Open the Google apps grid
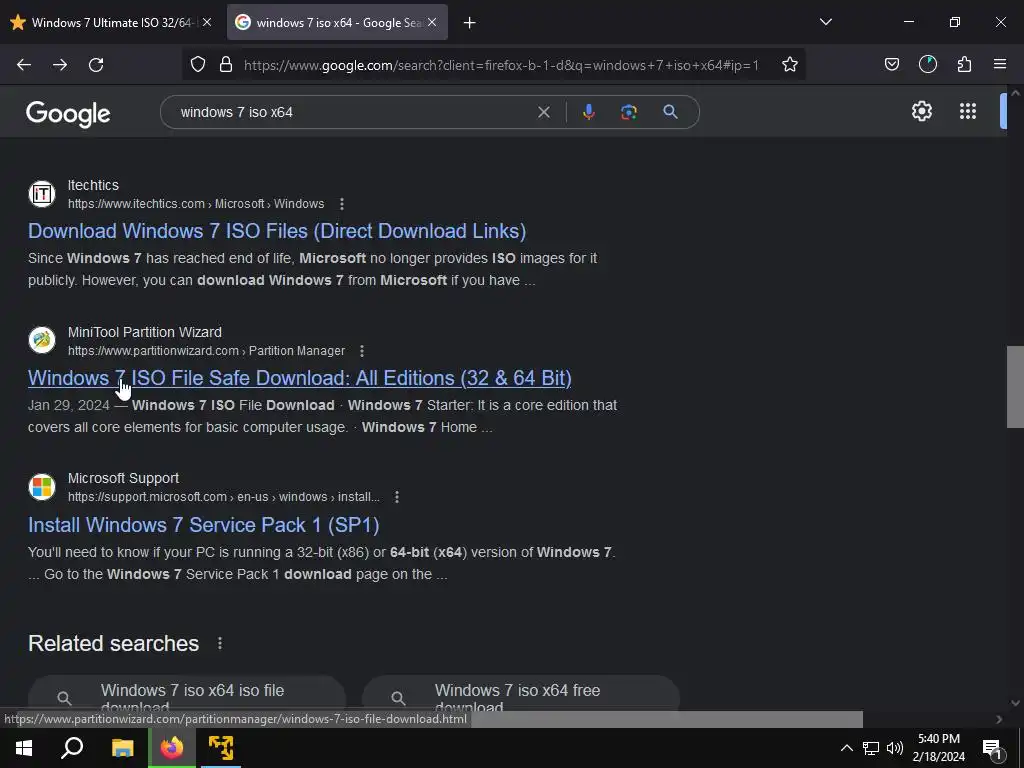The width and height of the screenshot is (1024, 768). [x=968, y=111]
